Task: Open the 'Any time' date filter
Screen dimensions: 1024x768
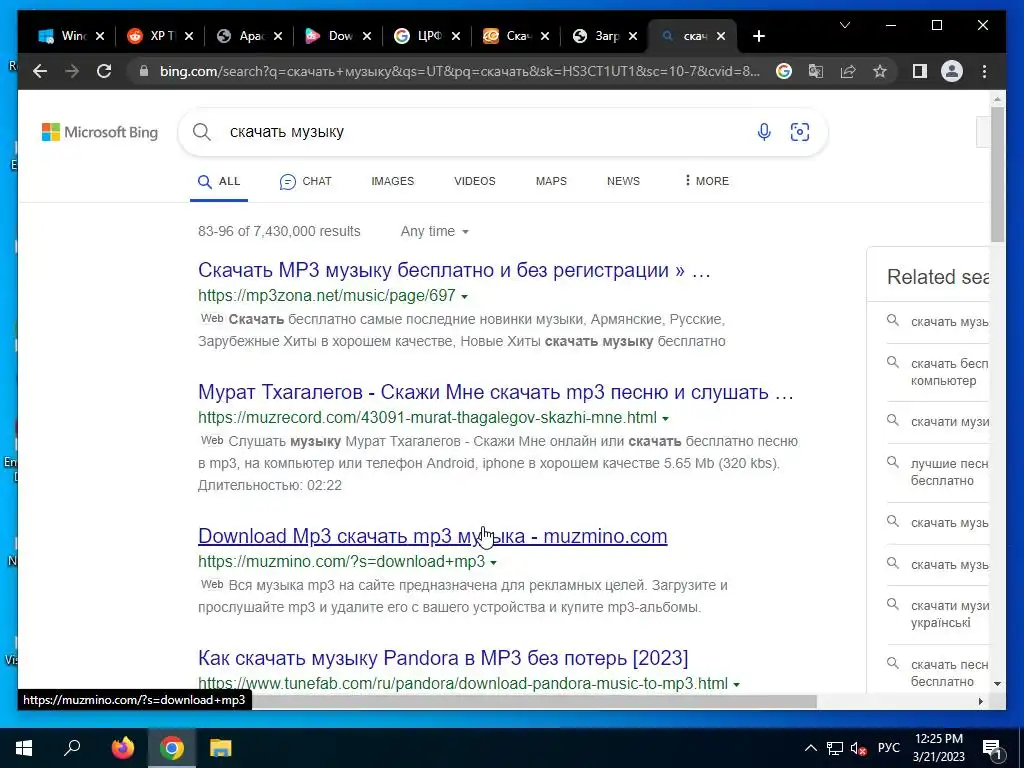Action: click(434, 231)
